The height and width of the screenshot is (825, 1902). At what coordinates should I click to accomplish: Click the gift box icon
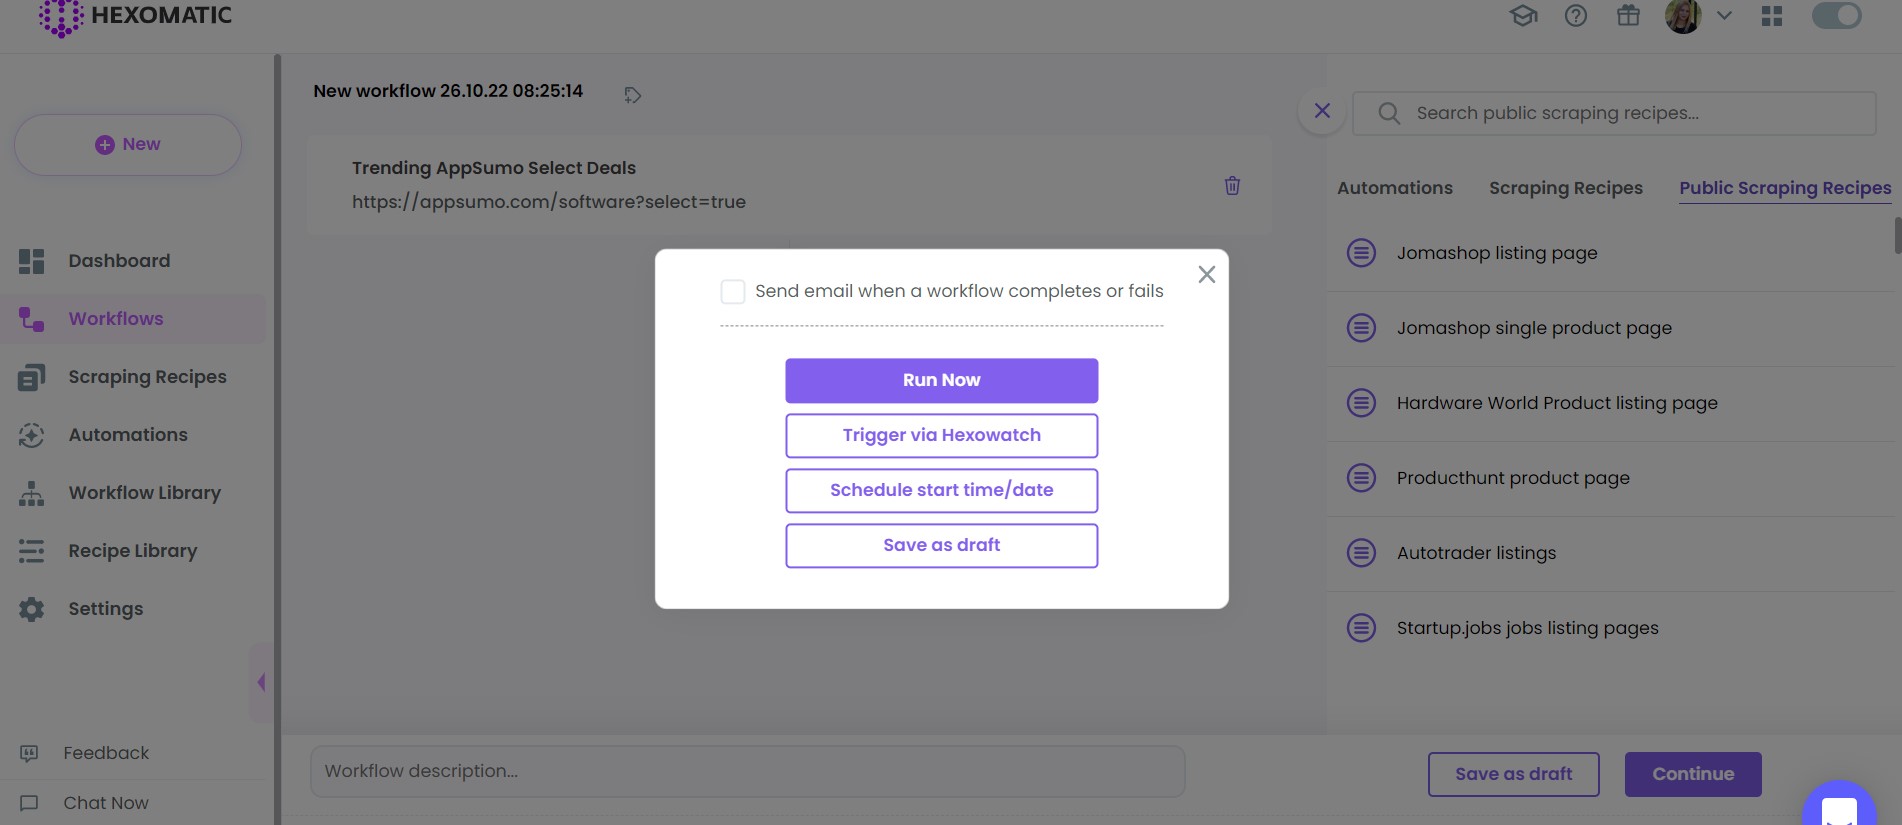coord(1628,16)
